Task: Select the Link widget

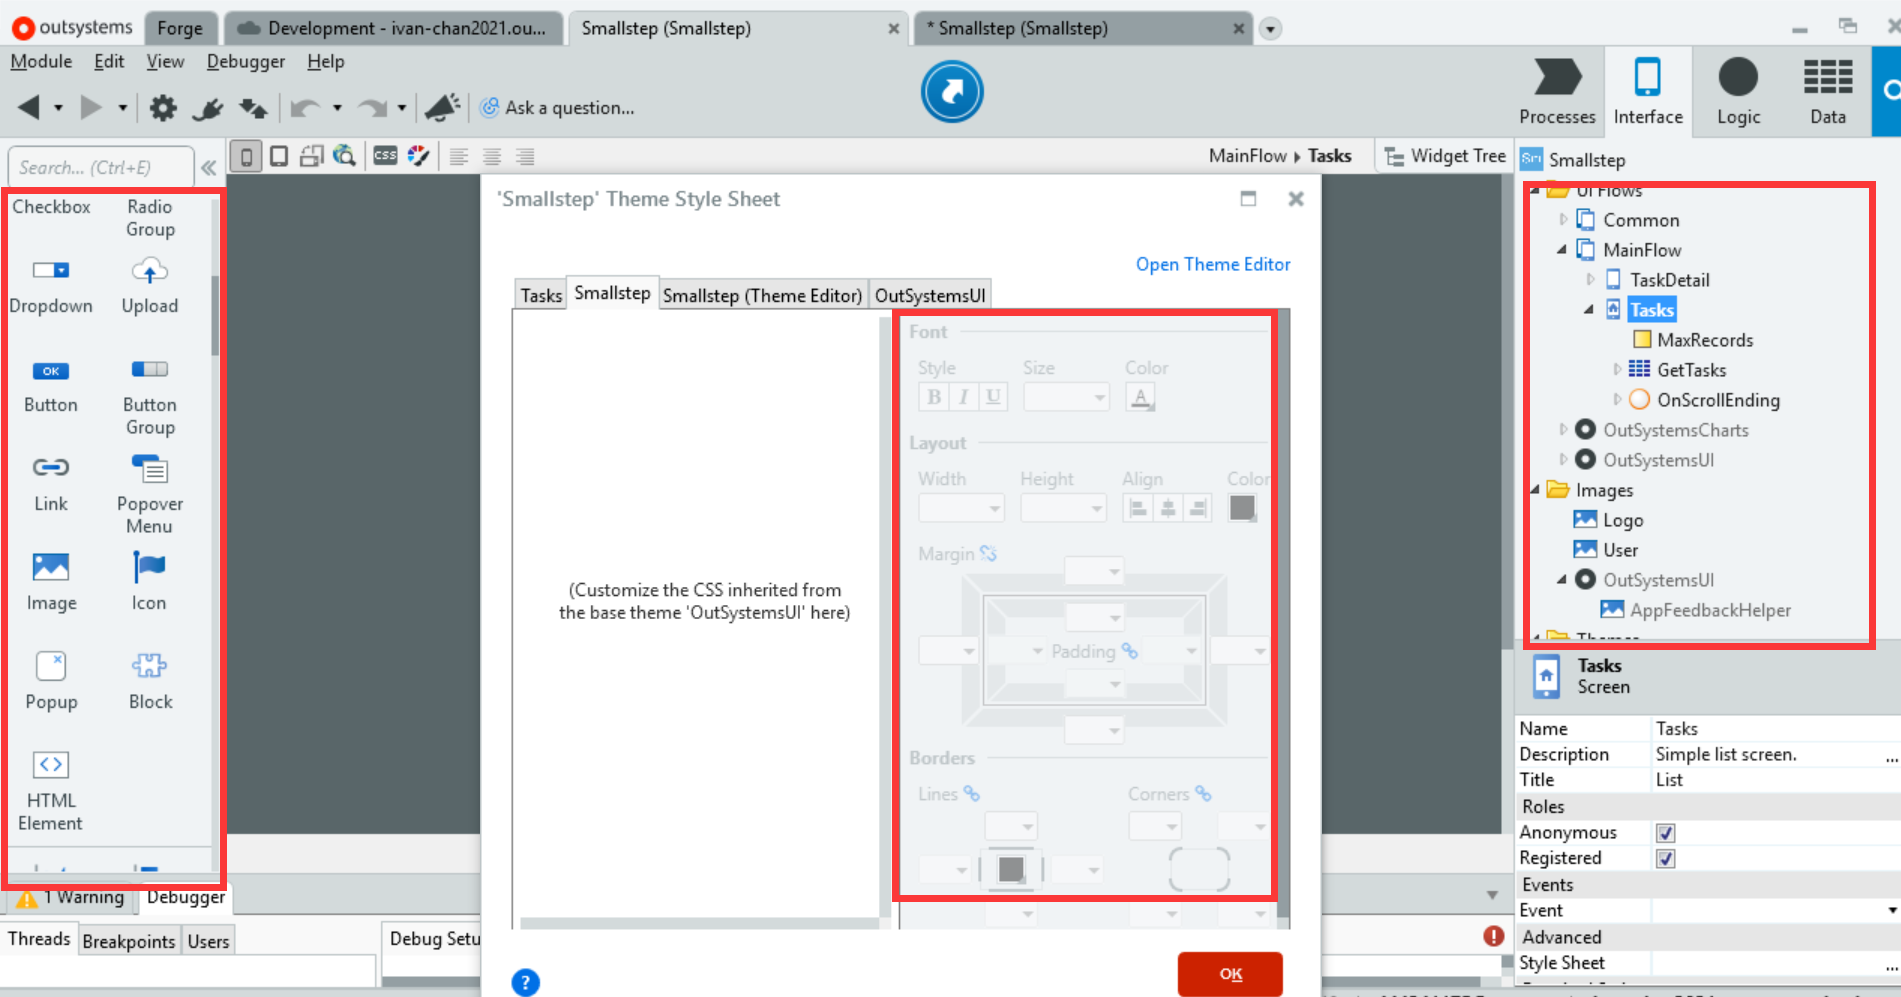Action: 51,484
